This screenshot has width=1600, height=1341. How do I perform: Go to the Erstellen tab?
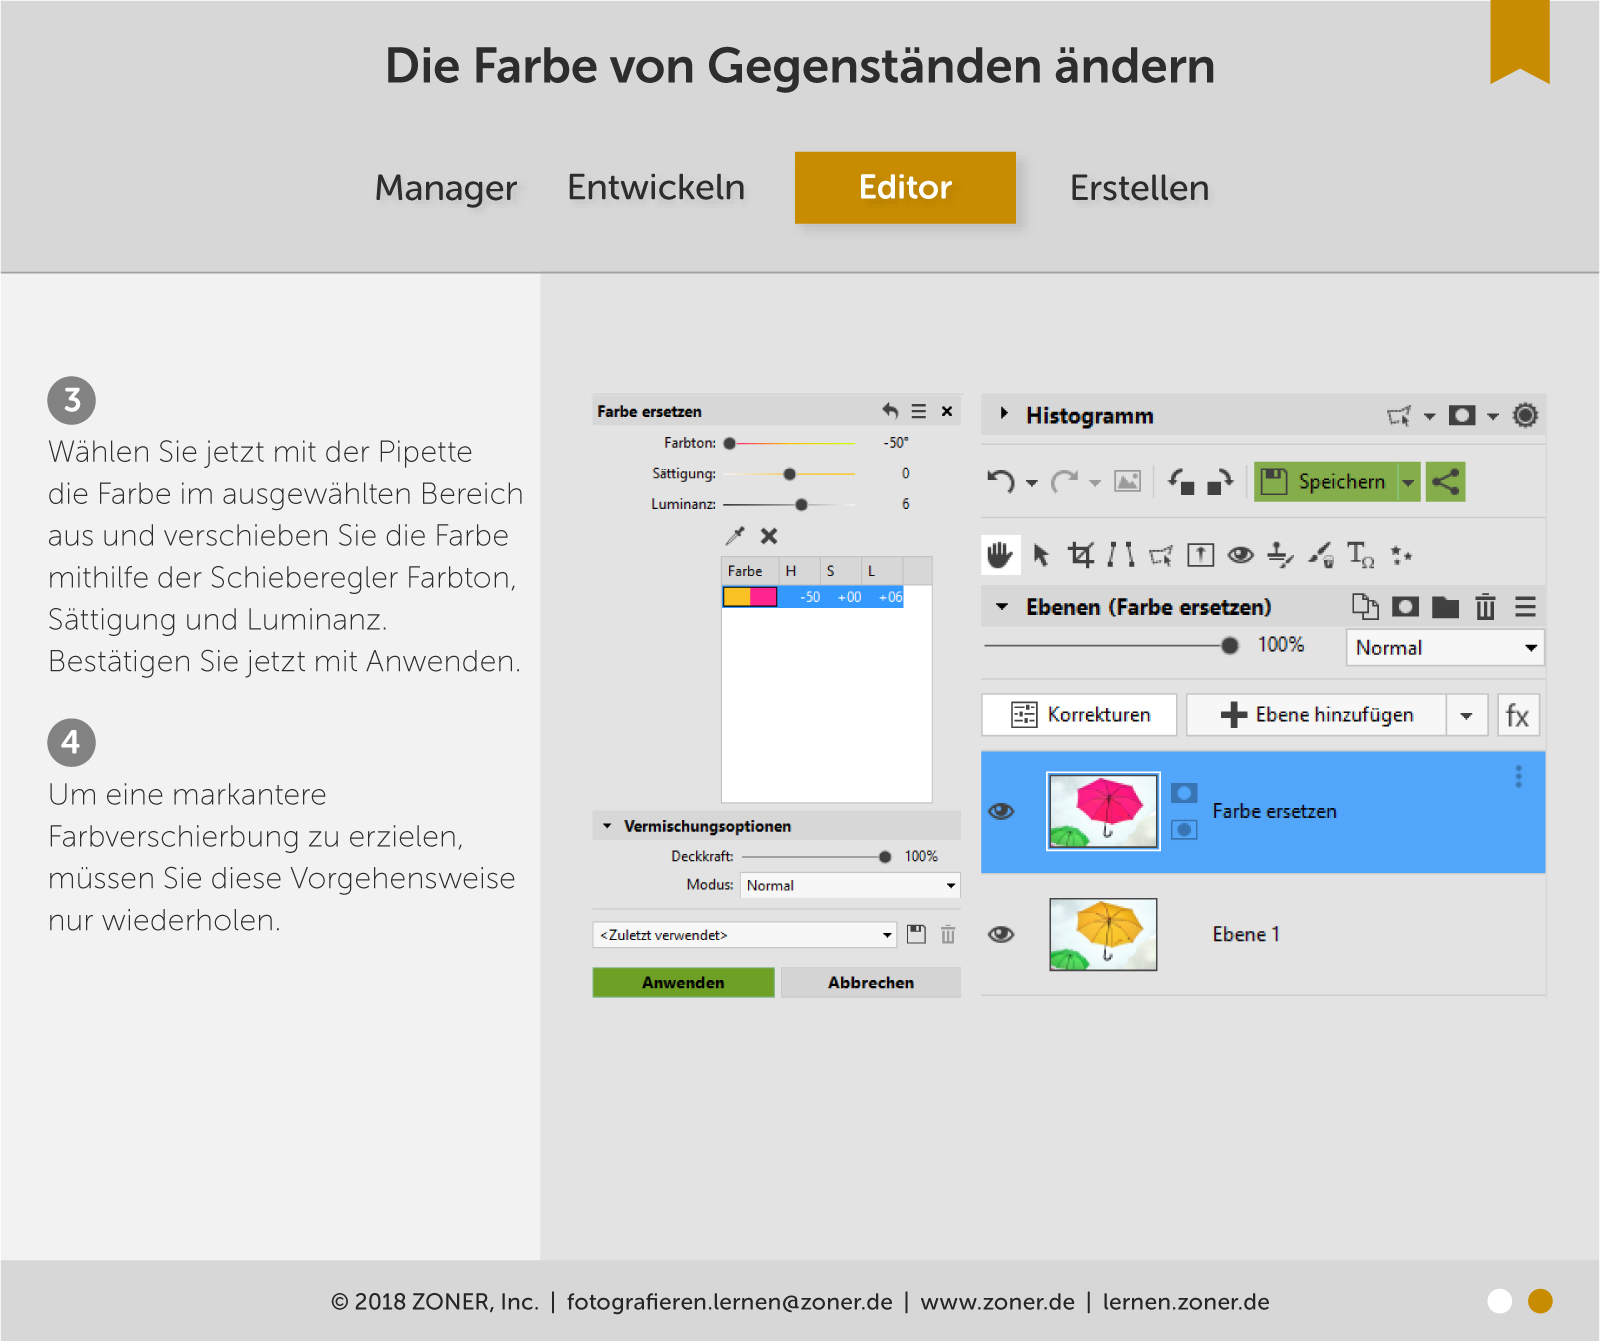[1139, 188]
